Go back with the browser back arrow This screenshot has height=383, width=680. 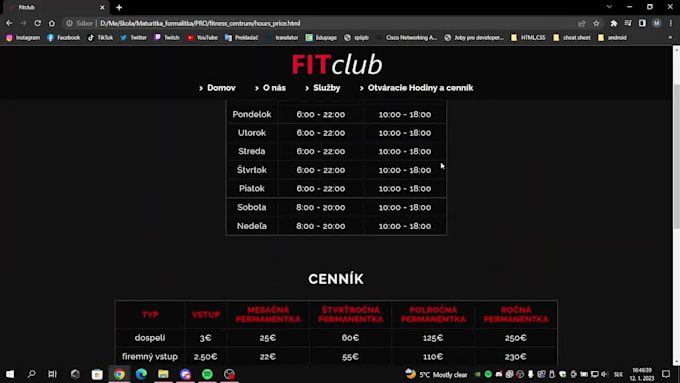coord(9,23)
